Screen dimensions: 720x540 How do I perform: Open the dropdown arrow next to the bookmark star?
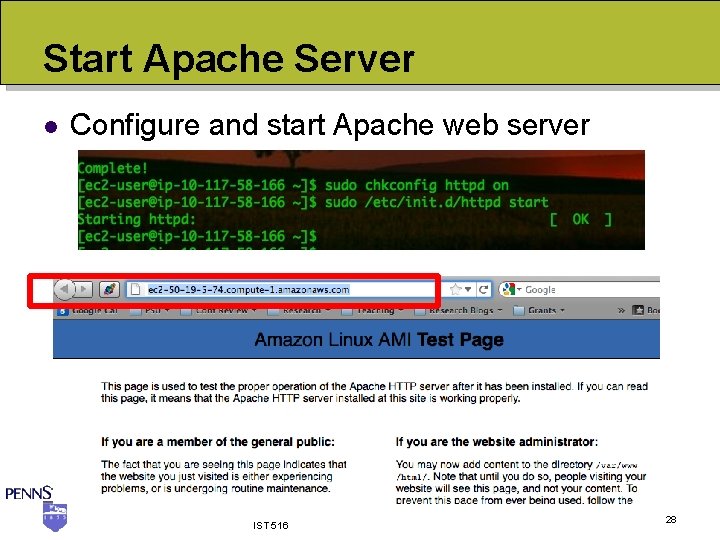coord(468,289)
